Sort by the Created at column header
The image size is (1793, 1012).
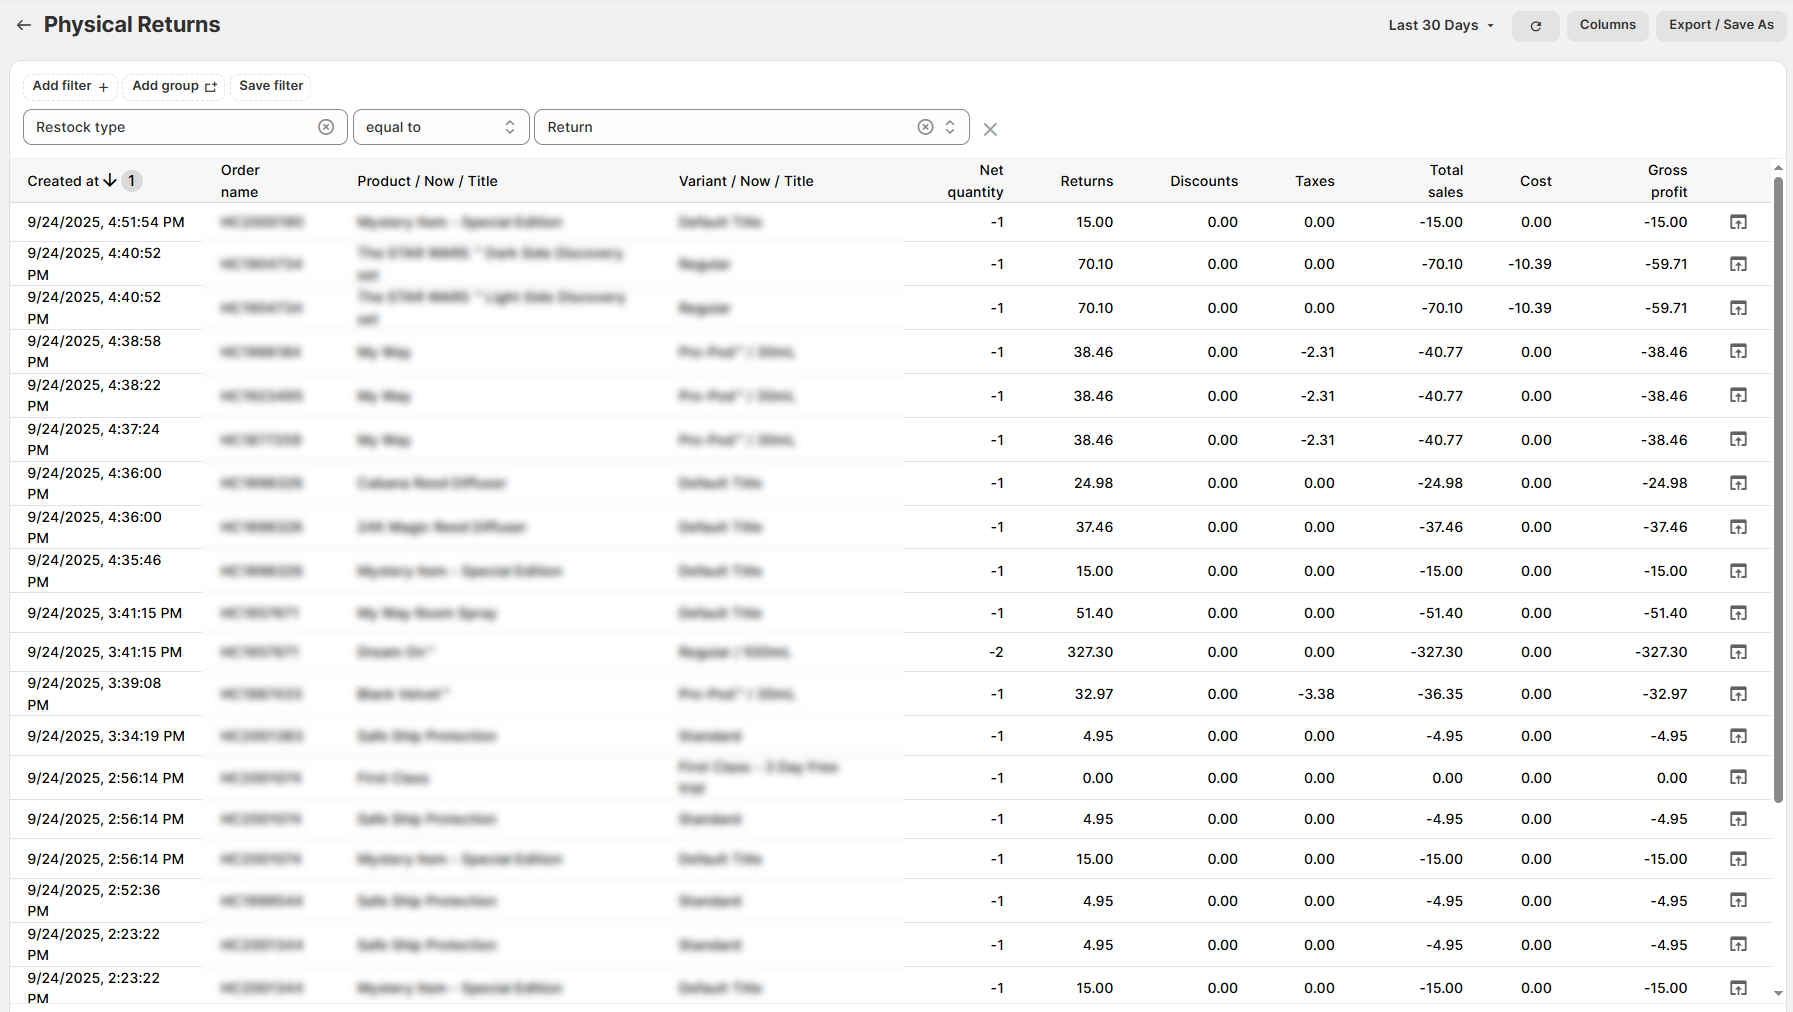click(64, 181)
